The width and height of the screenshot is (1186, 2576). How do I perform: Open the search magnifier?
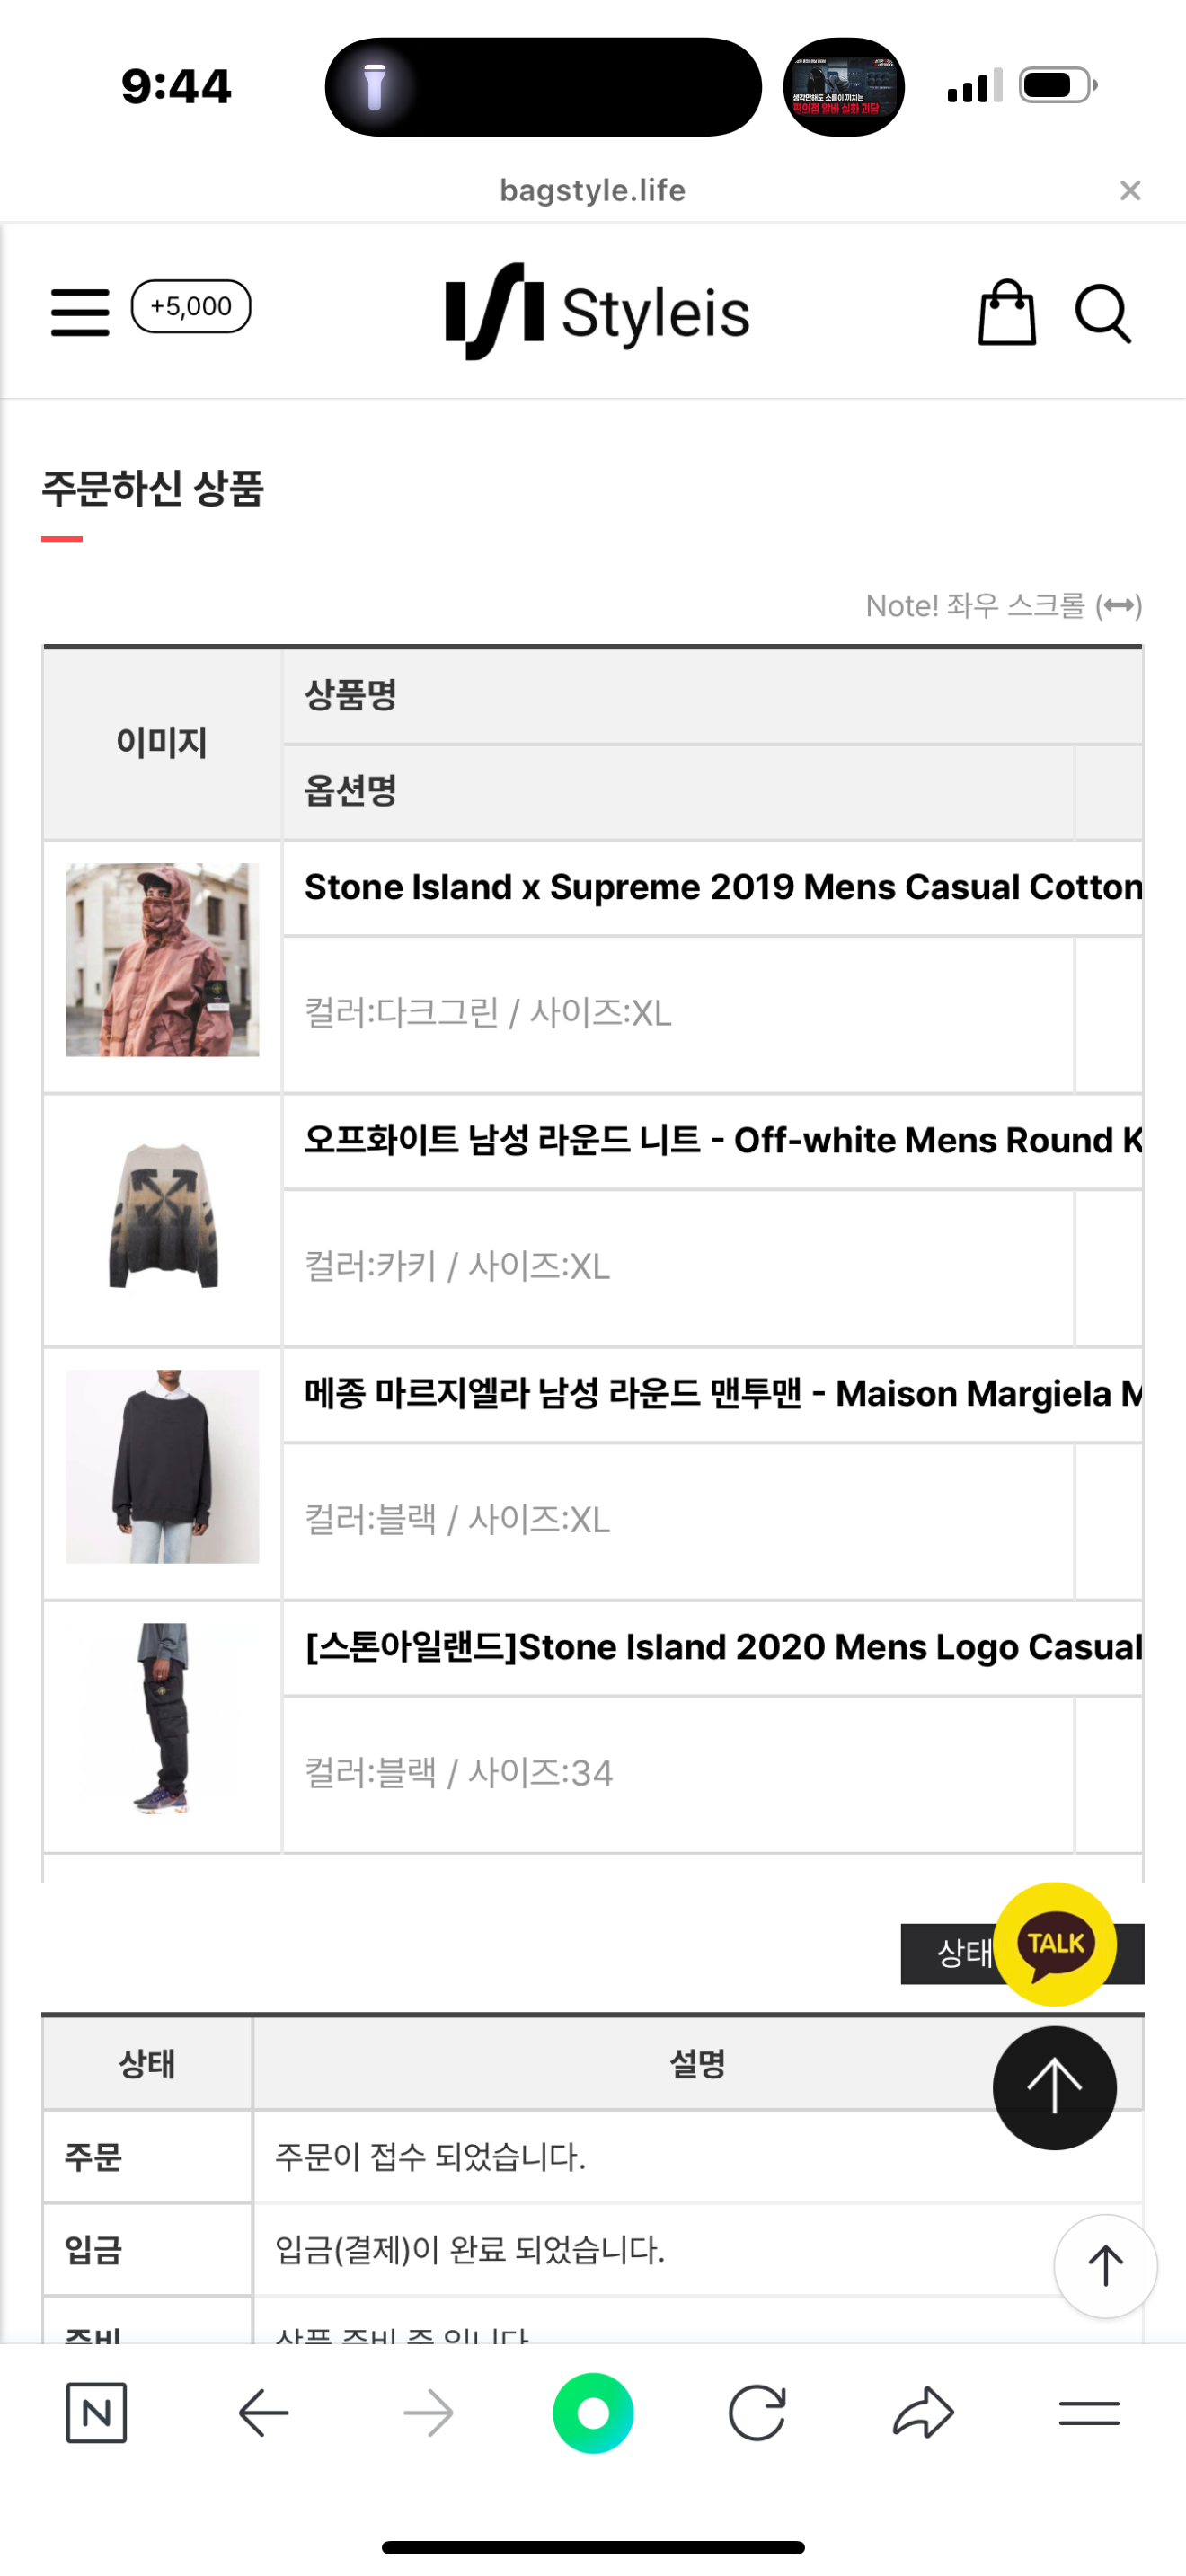1102,314
